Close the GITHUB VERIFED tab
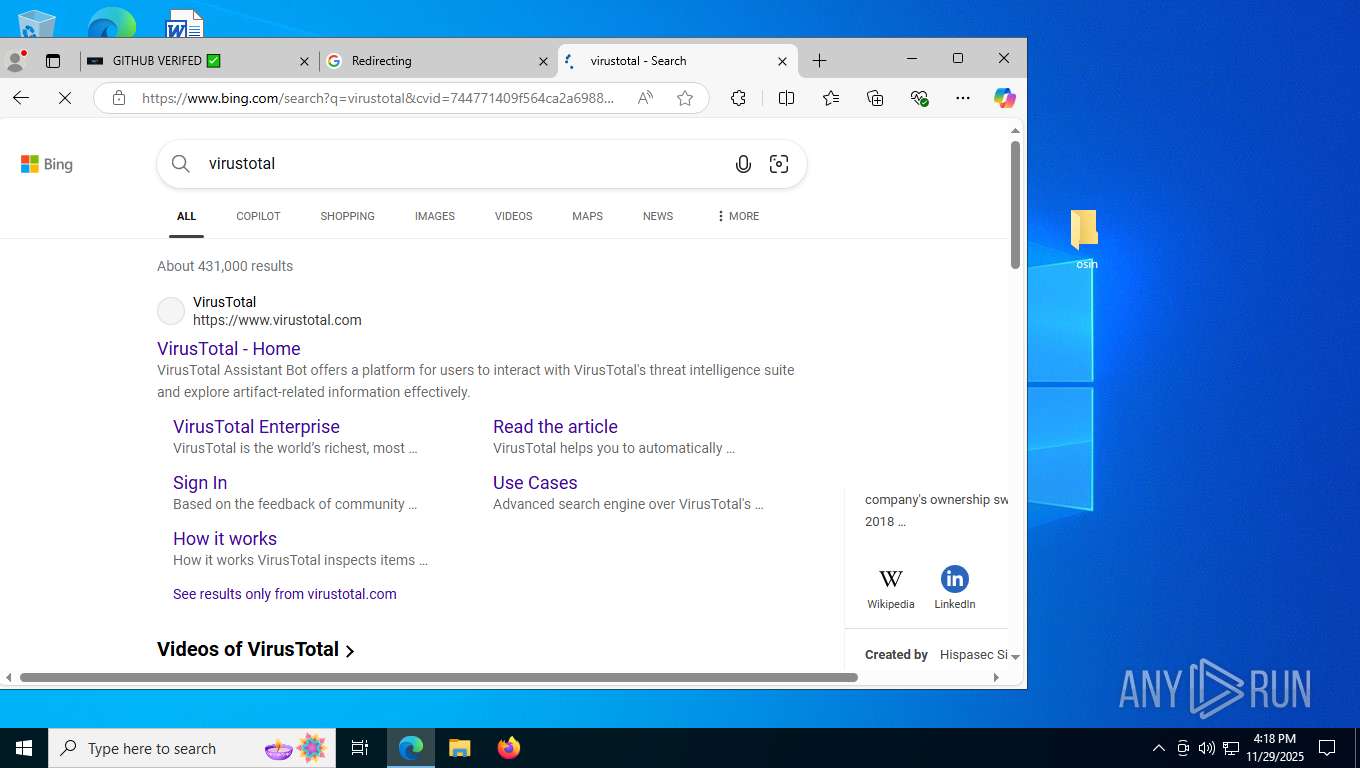The image size is (1360, 768). click(x=304, y=61)
